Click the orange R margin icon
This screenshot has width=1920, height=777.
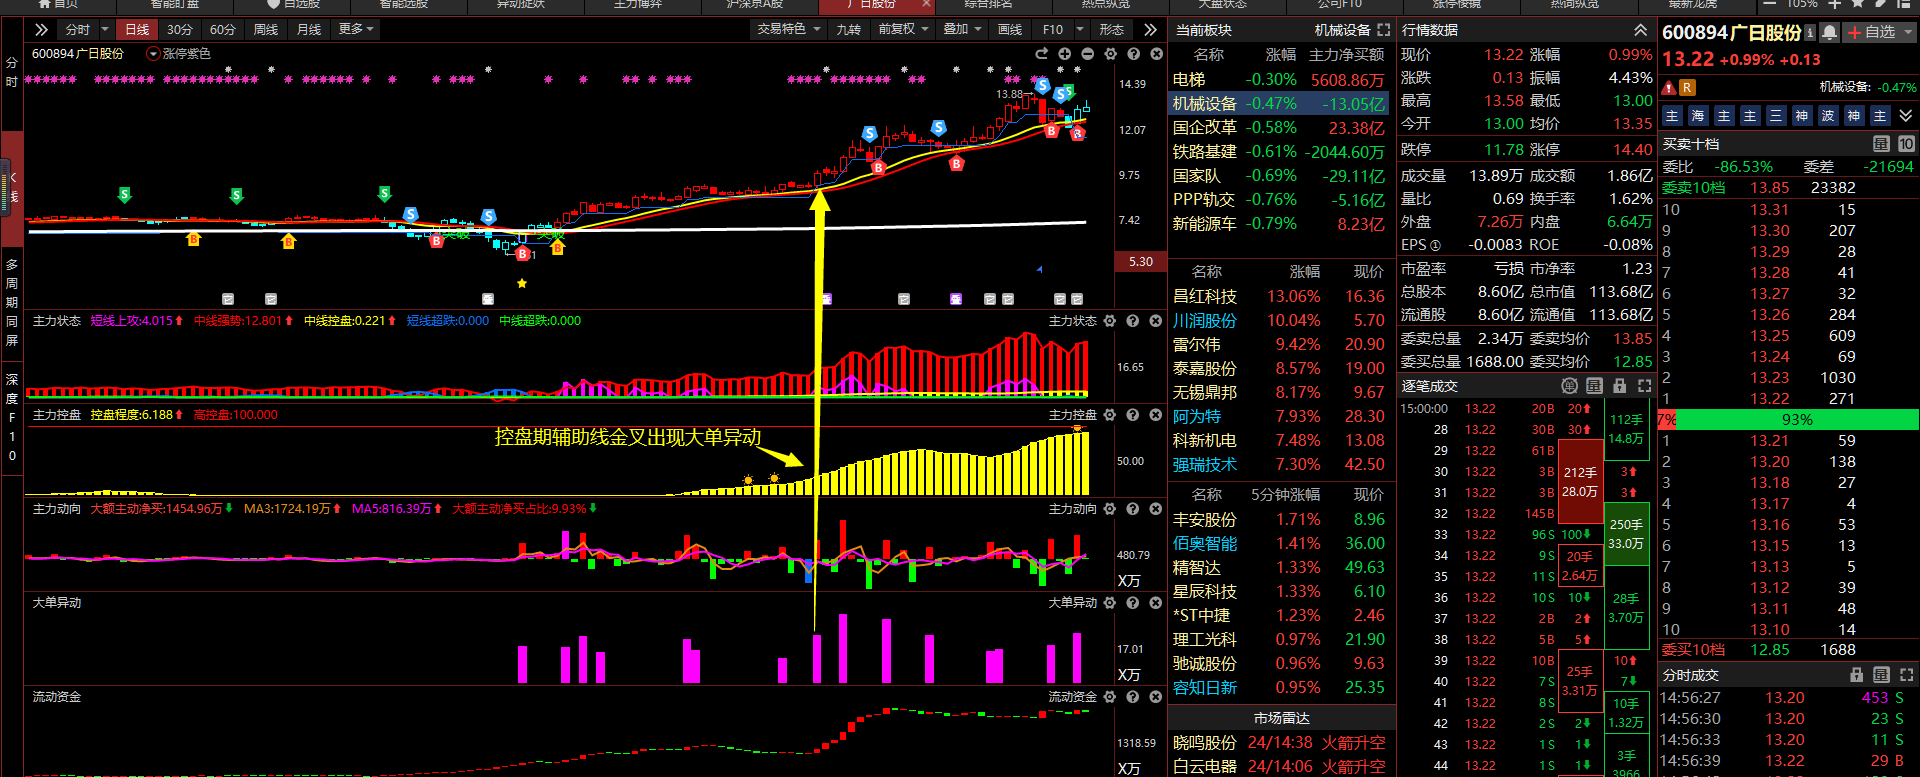click(1688, 87)
